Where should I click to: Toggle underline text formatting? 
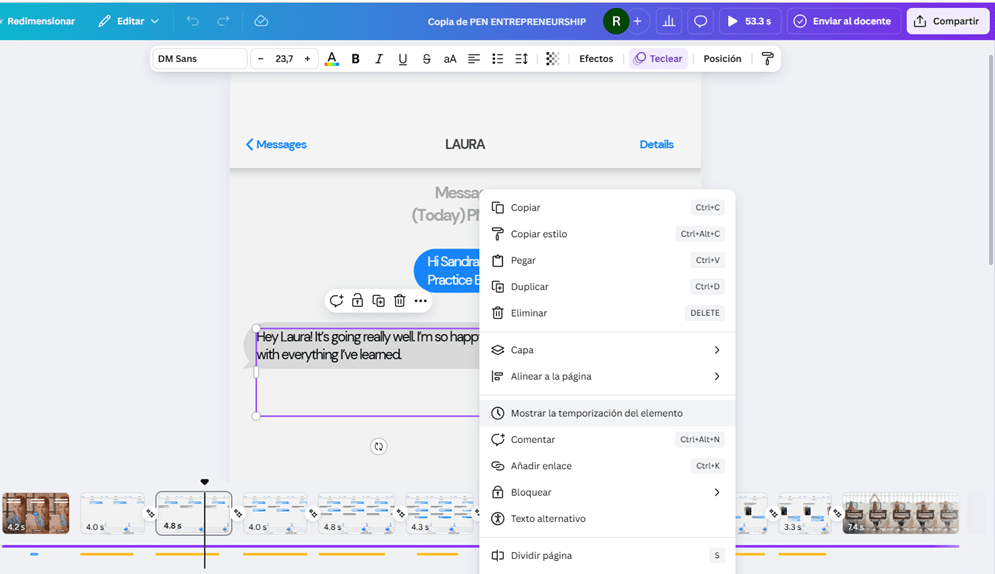click(403, 59)
